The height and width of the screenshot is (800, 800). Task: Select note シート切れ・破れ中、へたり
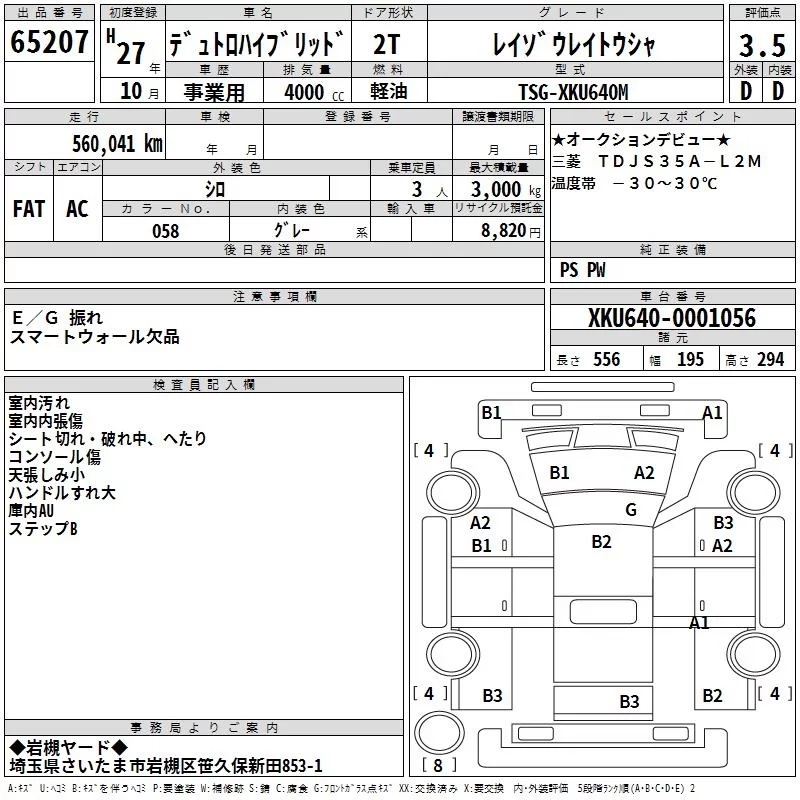point(107,439)
